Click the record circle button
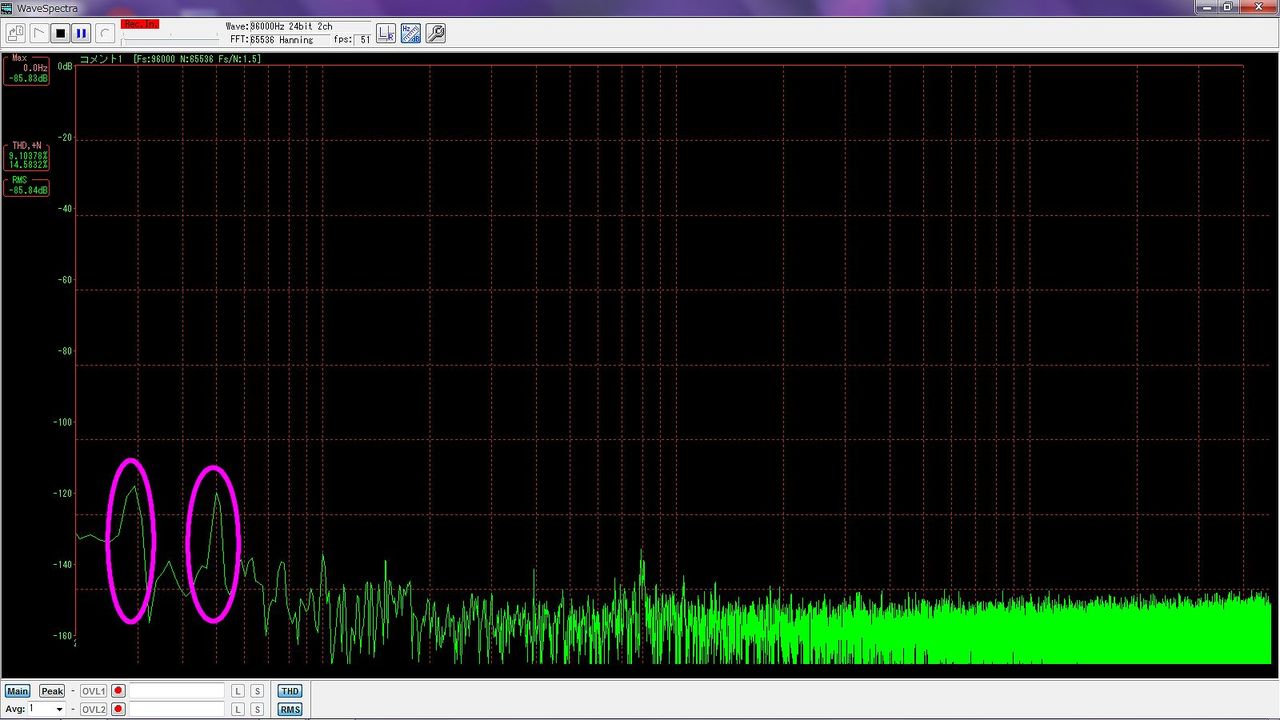This screenshot has height=720, width=1280. pos(105,33)
